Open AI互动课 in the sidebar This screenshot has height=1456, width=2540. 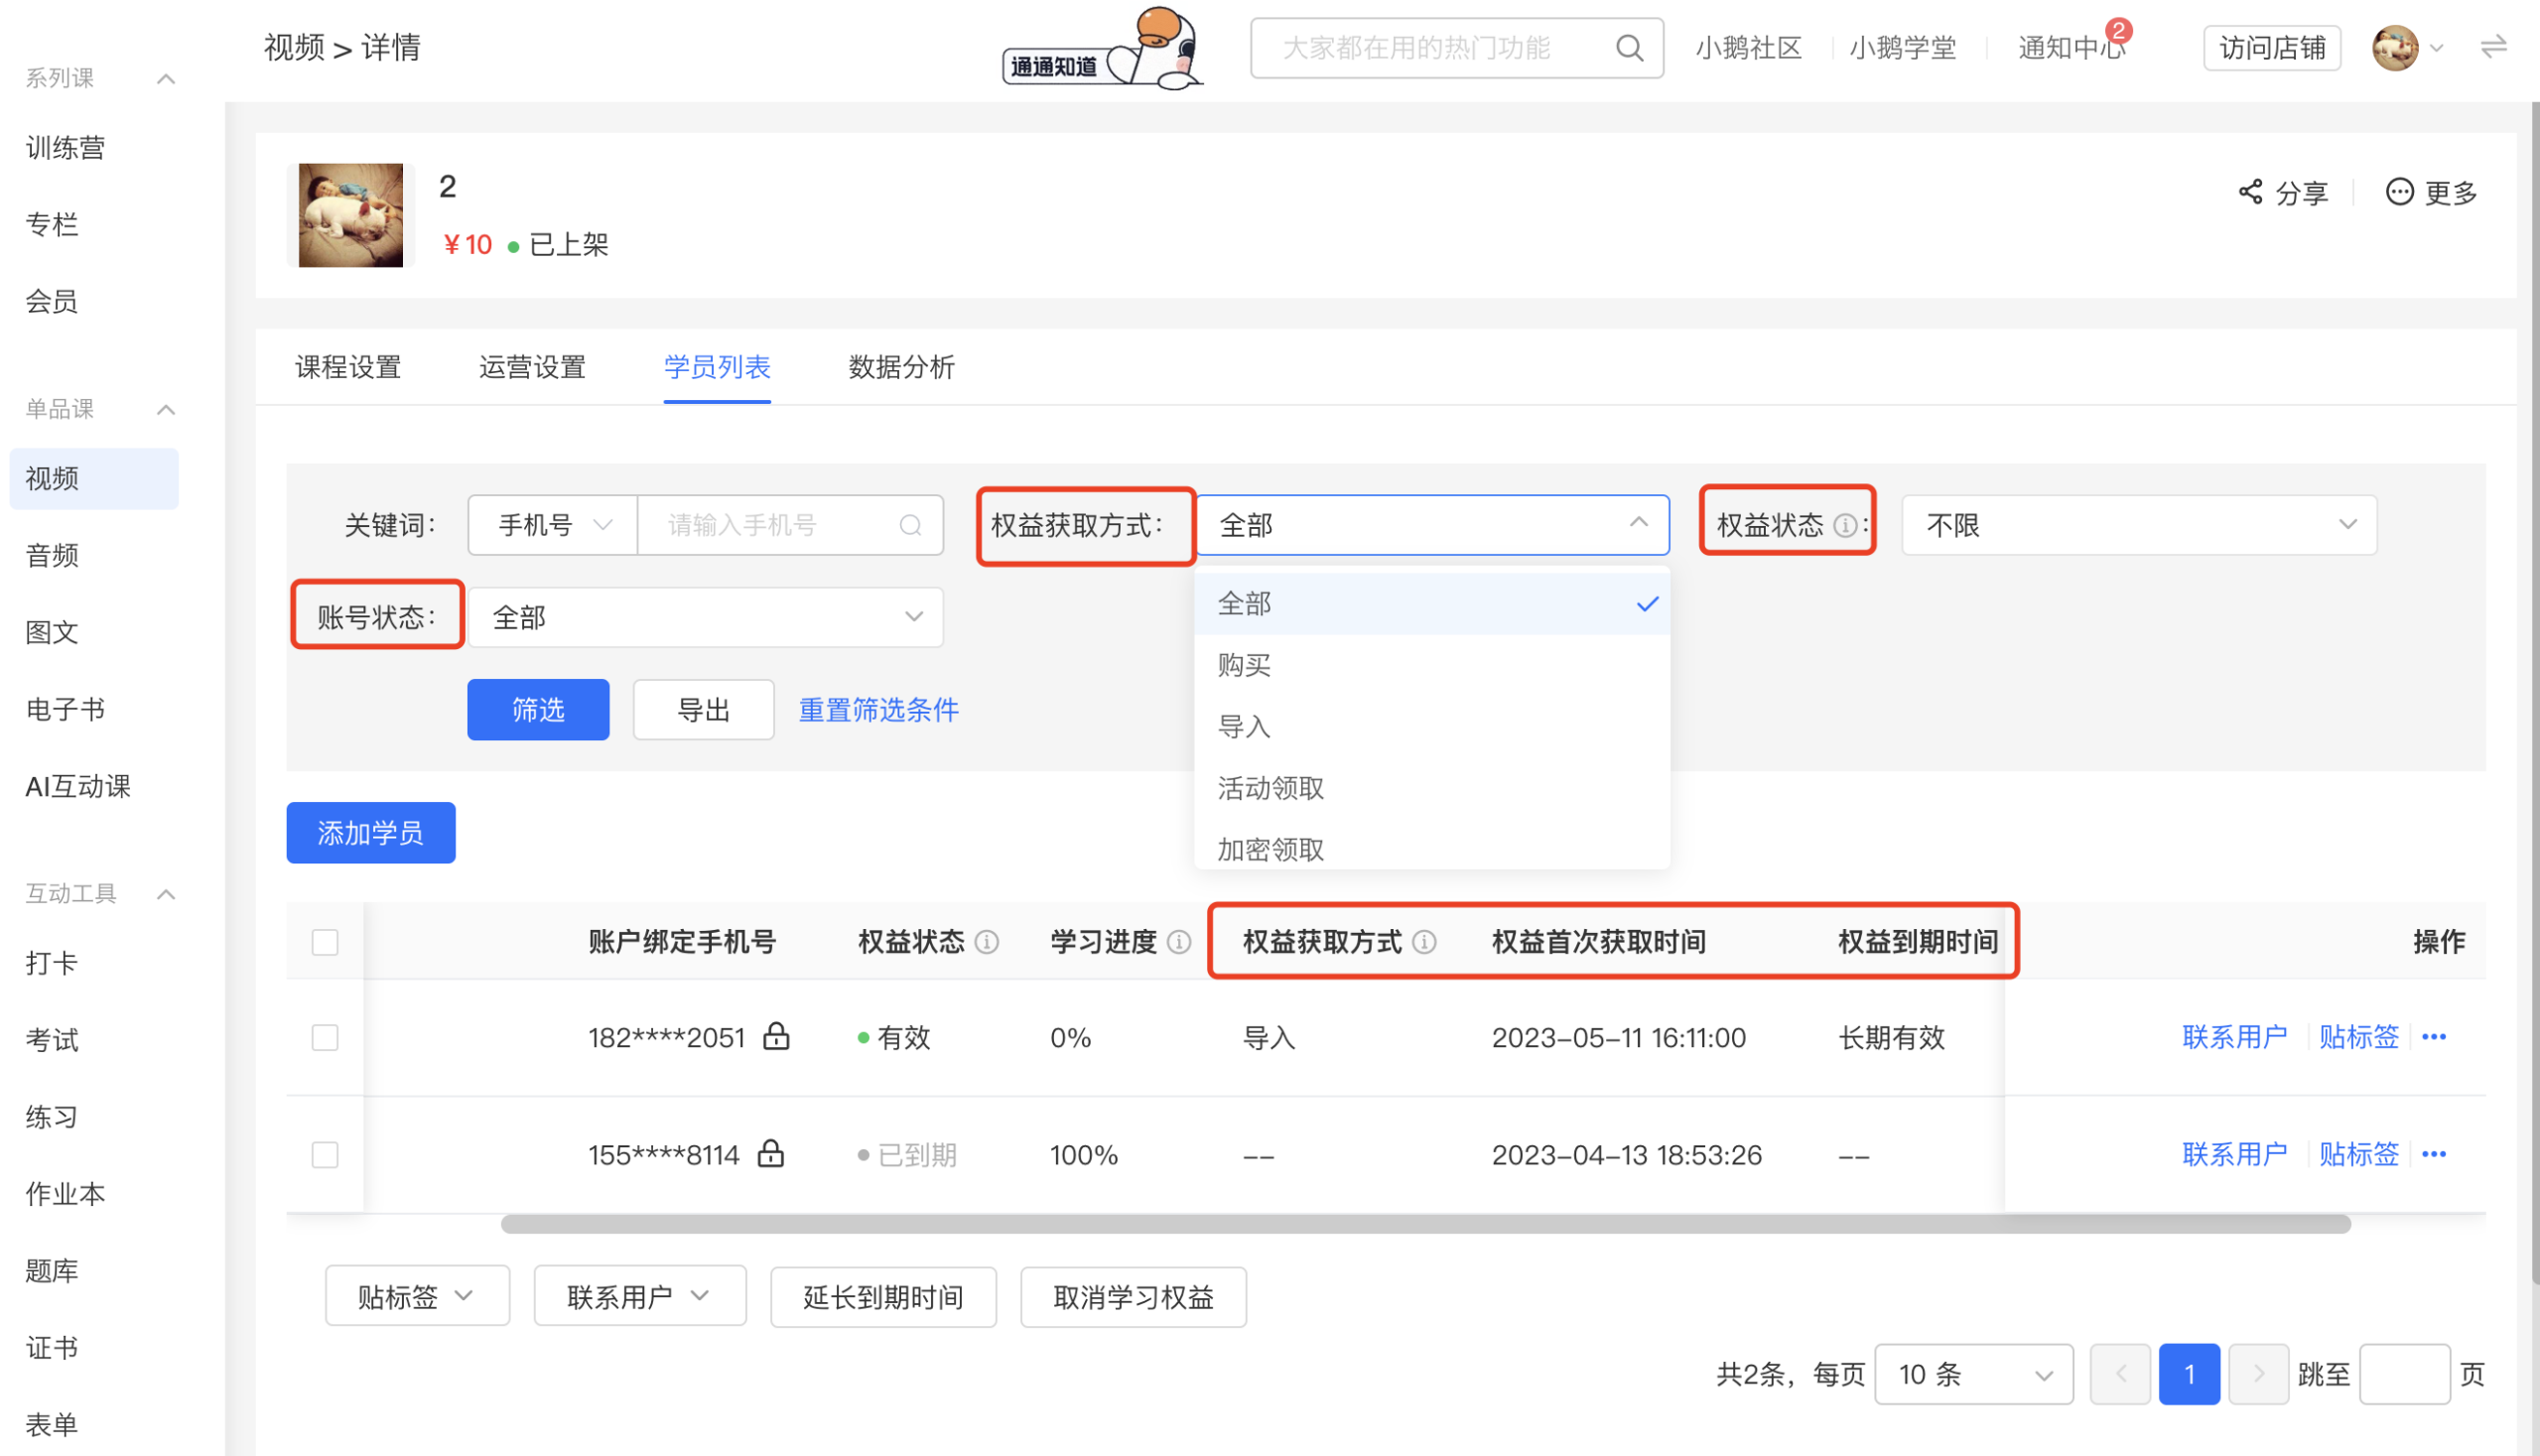[x=78, y=786]
